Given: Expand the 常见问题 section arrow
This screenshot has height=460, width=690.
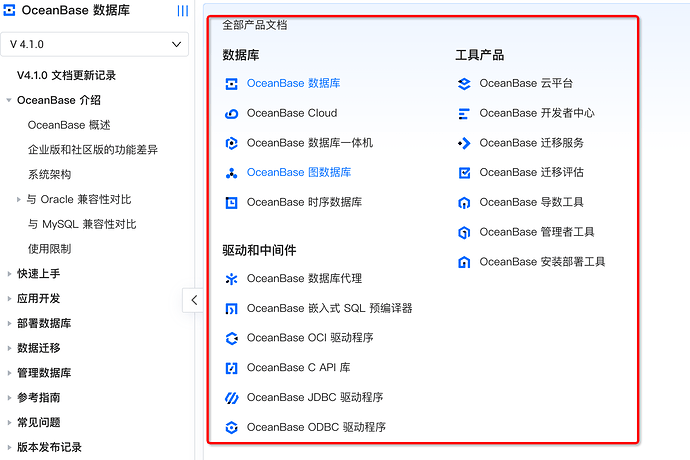Looking at the screenshot, I should 9,423.
